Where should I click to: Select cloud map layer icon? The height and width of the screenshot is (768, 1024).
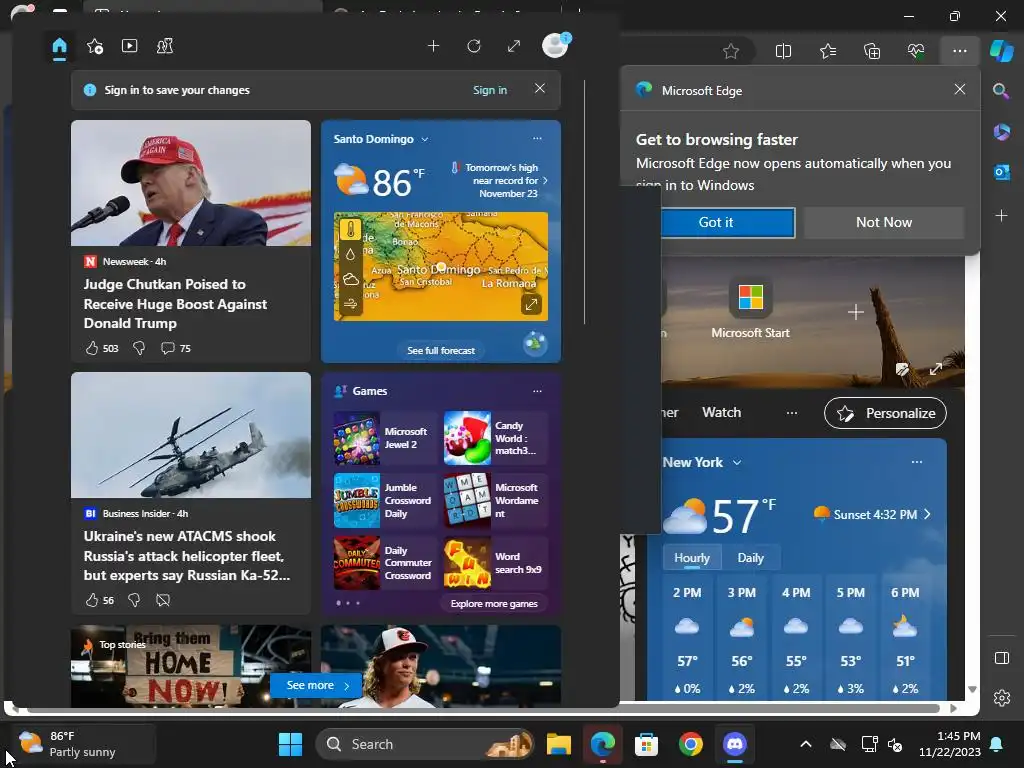[x=351, y=280]
